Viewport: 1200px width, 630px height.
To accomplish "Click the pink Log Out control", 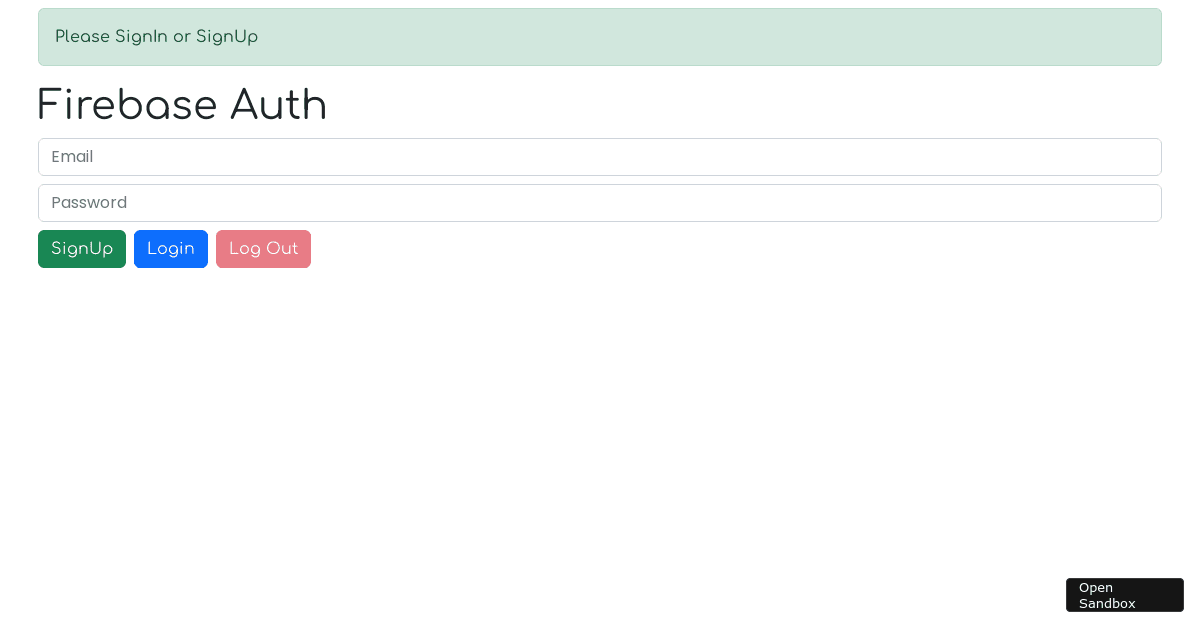I will coord(263,249).
